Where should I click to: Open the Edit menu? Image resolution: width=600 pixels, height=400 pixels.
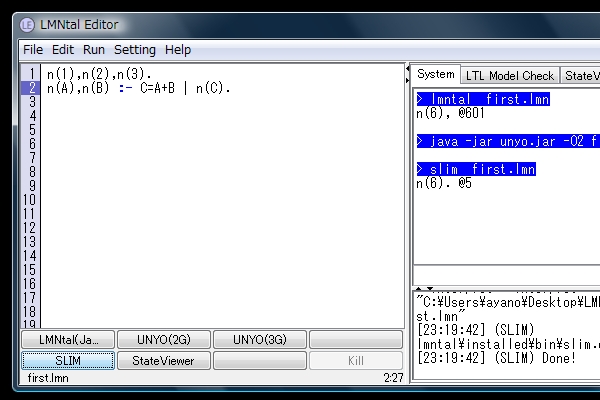pos(63,49)
